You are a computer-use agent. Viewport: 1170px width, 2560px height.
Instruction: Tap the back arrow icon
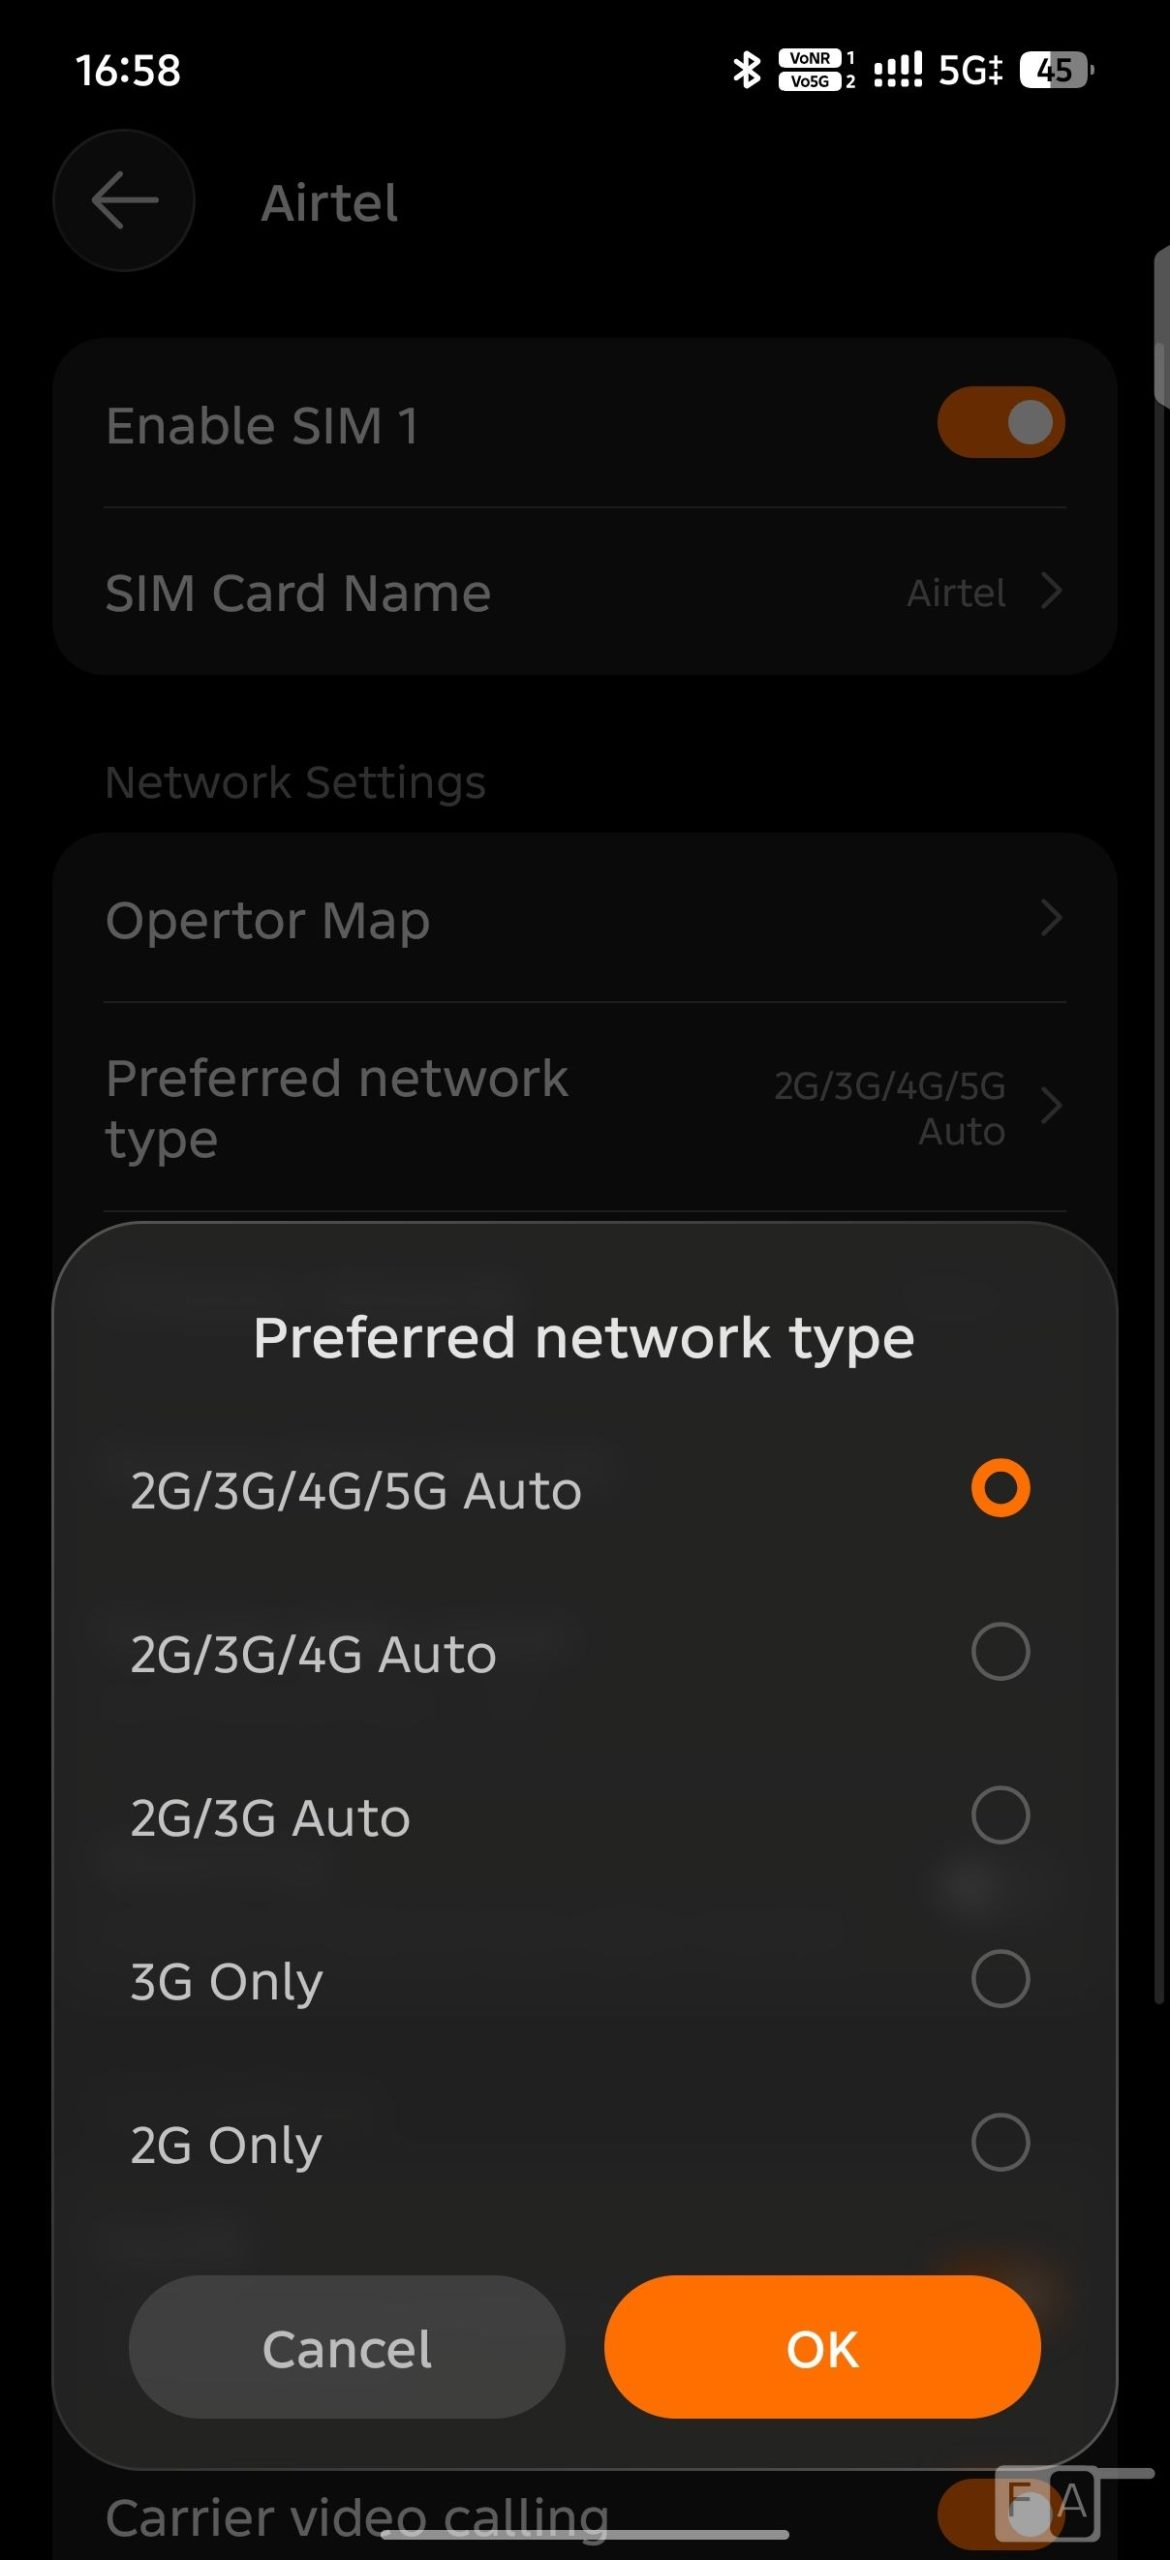click(124, 201)
